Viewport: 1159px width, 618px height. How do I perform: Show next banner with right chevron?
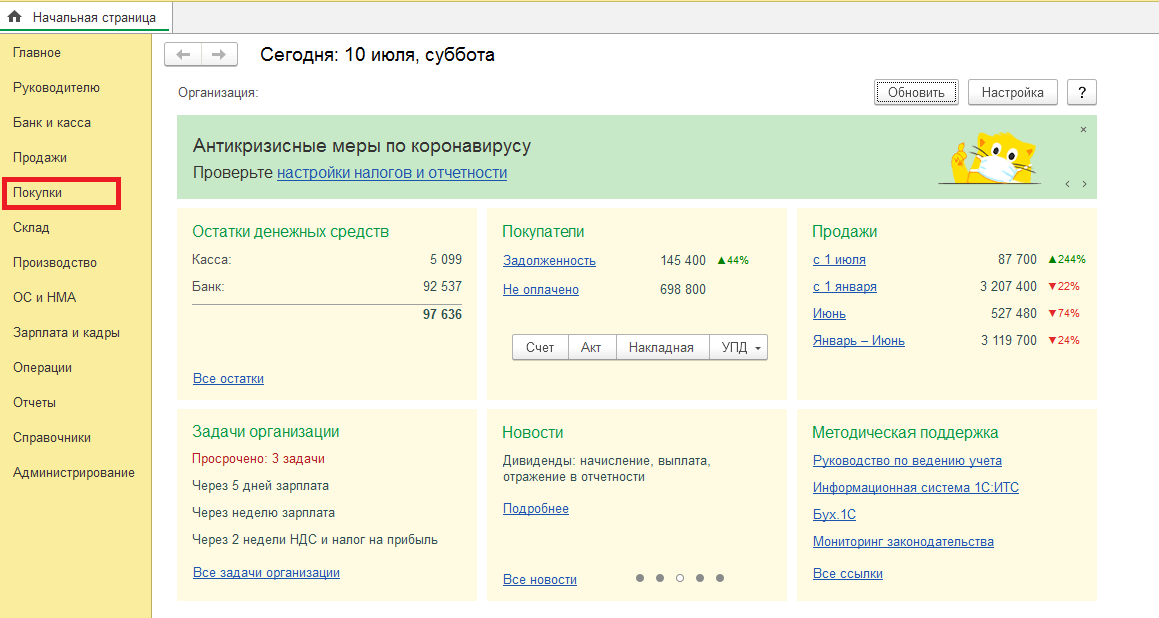pyautogui.click(x=1084, y=184)
